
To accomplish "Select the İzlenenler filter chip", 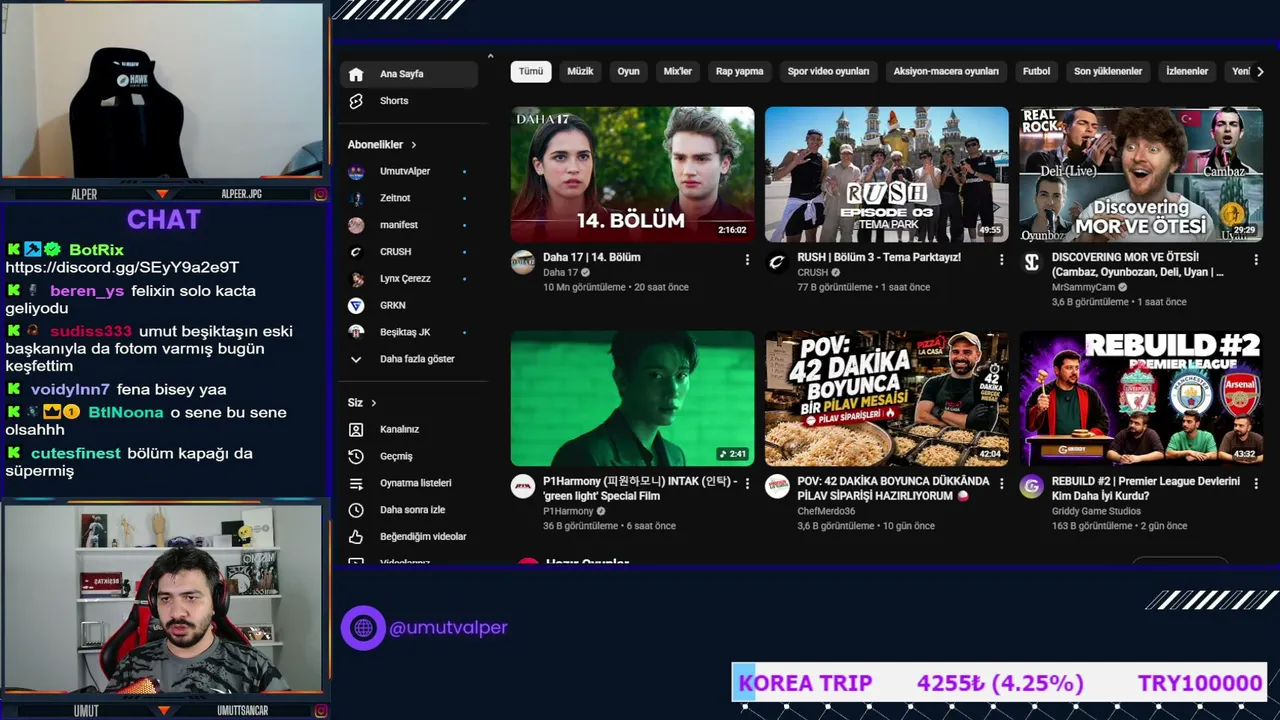I will [1187, 72].
